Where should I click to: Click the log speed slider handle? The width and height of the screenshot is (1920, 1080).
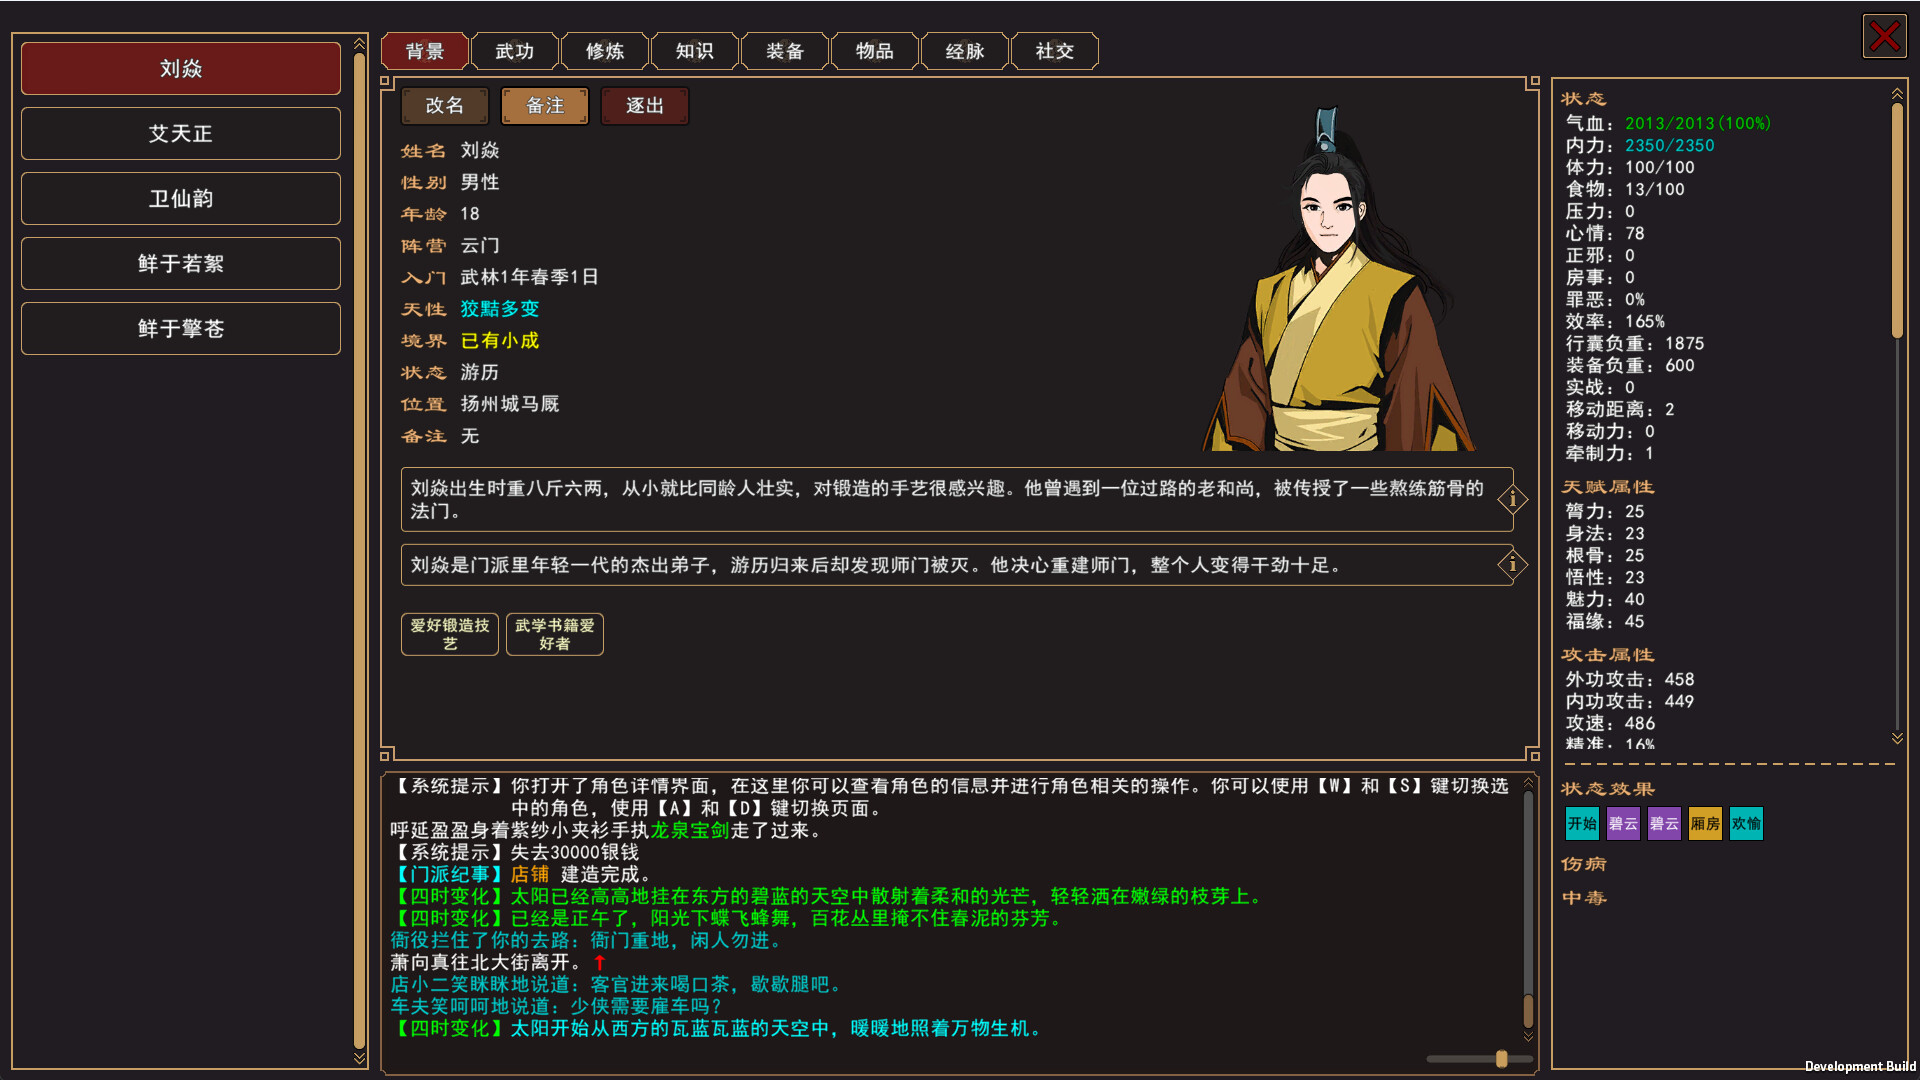pyautogui.click(x=1502, y=1058)
